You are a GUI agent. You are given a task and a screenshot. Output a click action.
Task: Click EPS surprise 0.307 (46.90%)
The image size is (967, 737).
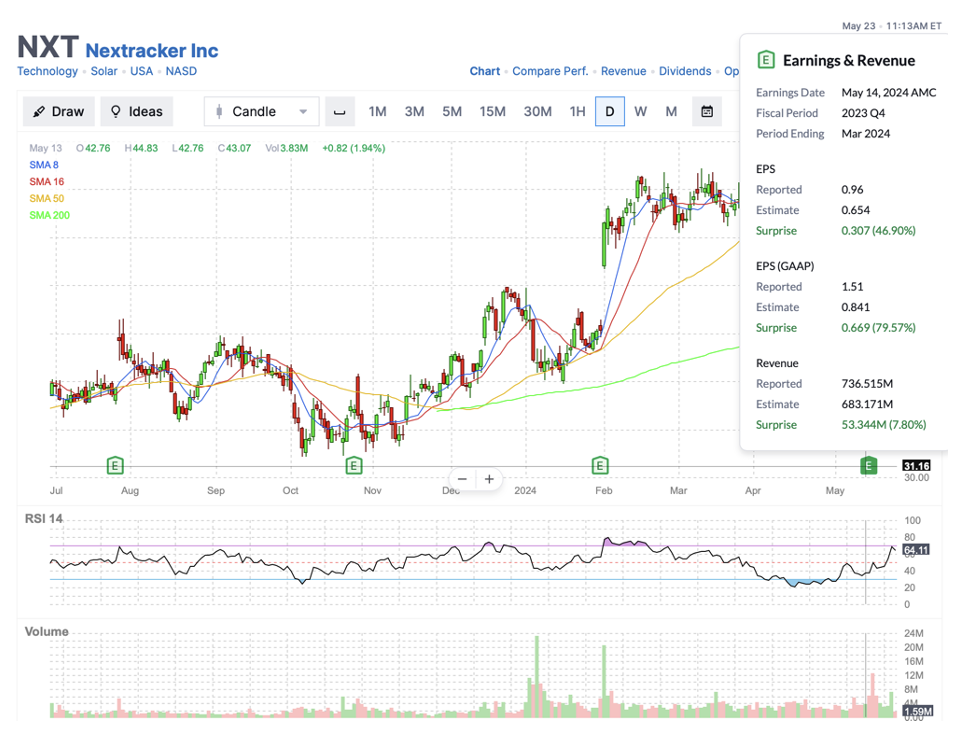(x=878, y=231)
